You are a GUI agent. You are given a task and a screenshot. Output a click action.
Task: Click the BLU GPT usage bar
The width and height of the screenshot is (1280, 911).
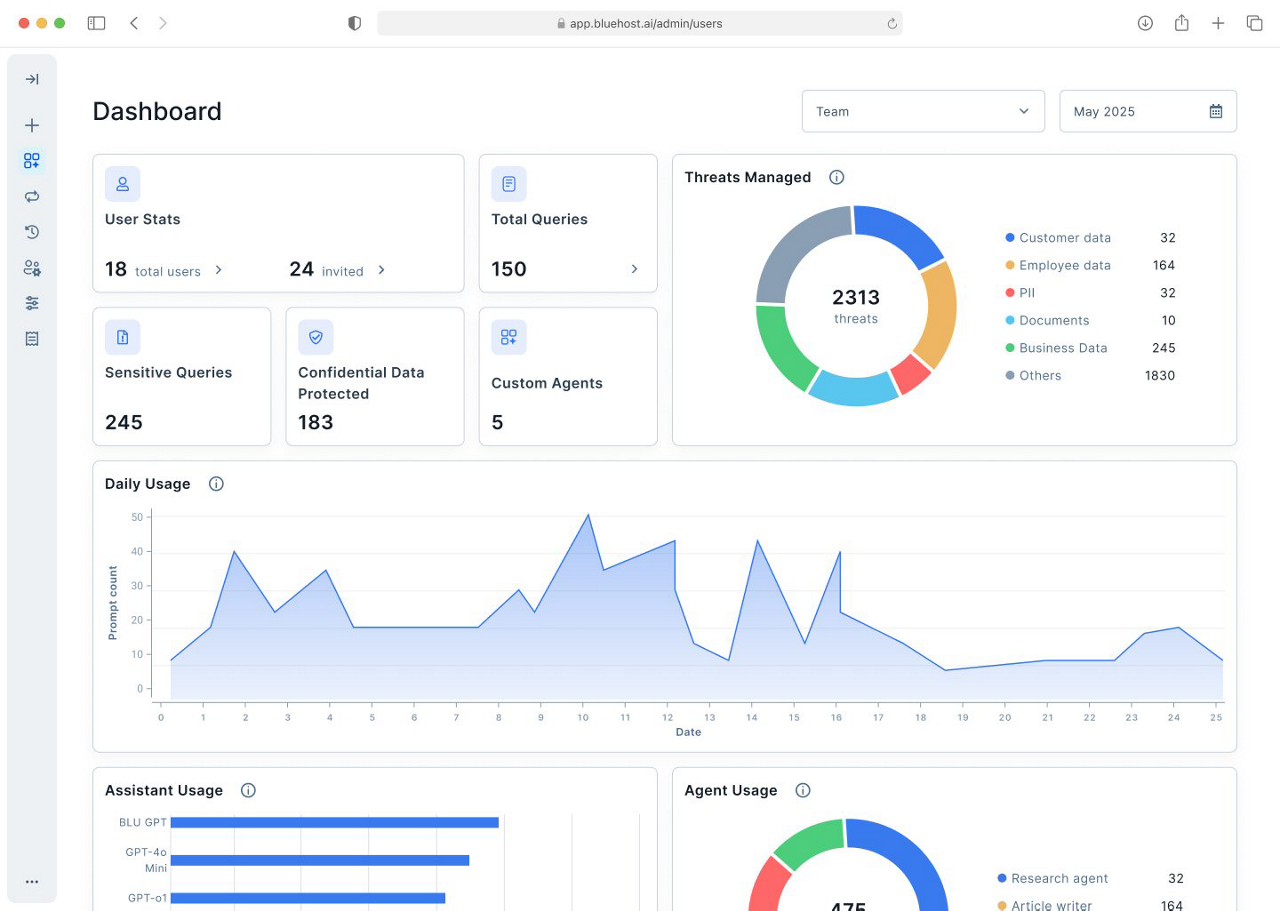click(x=335, y=823)
